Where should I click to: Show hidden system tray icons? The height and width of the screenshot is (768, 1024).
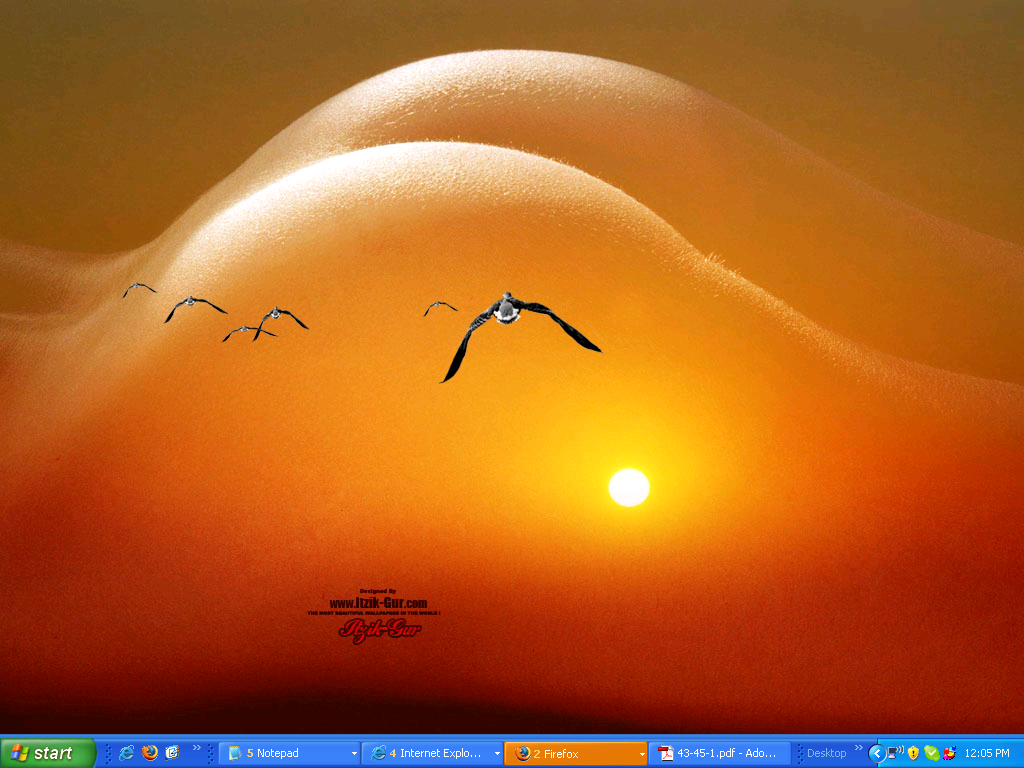click(876, 754)
